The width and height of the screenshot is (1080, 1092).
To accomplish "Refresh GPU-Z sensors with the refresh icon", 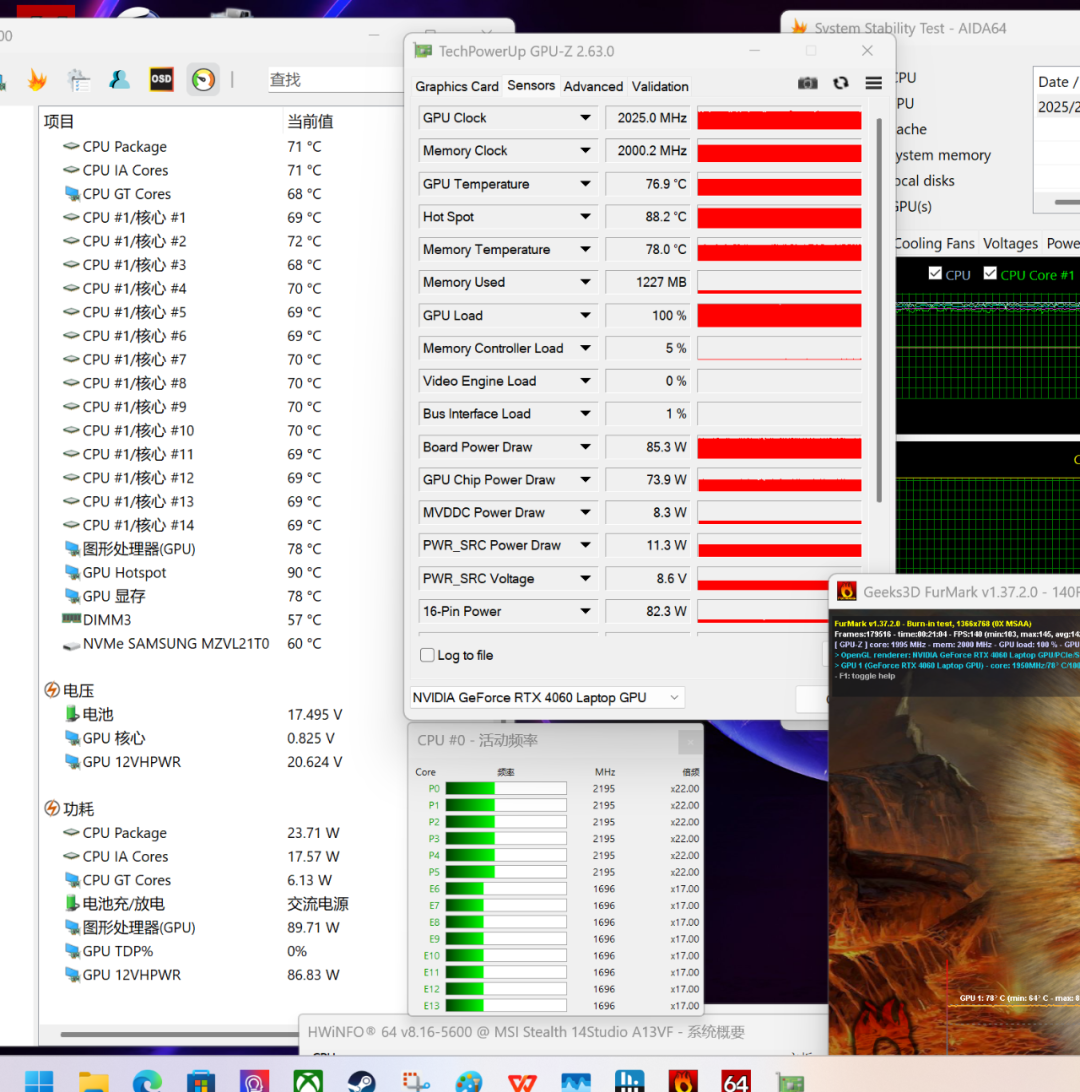I will [840, 84].
